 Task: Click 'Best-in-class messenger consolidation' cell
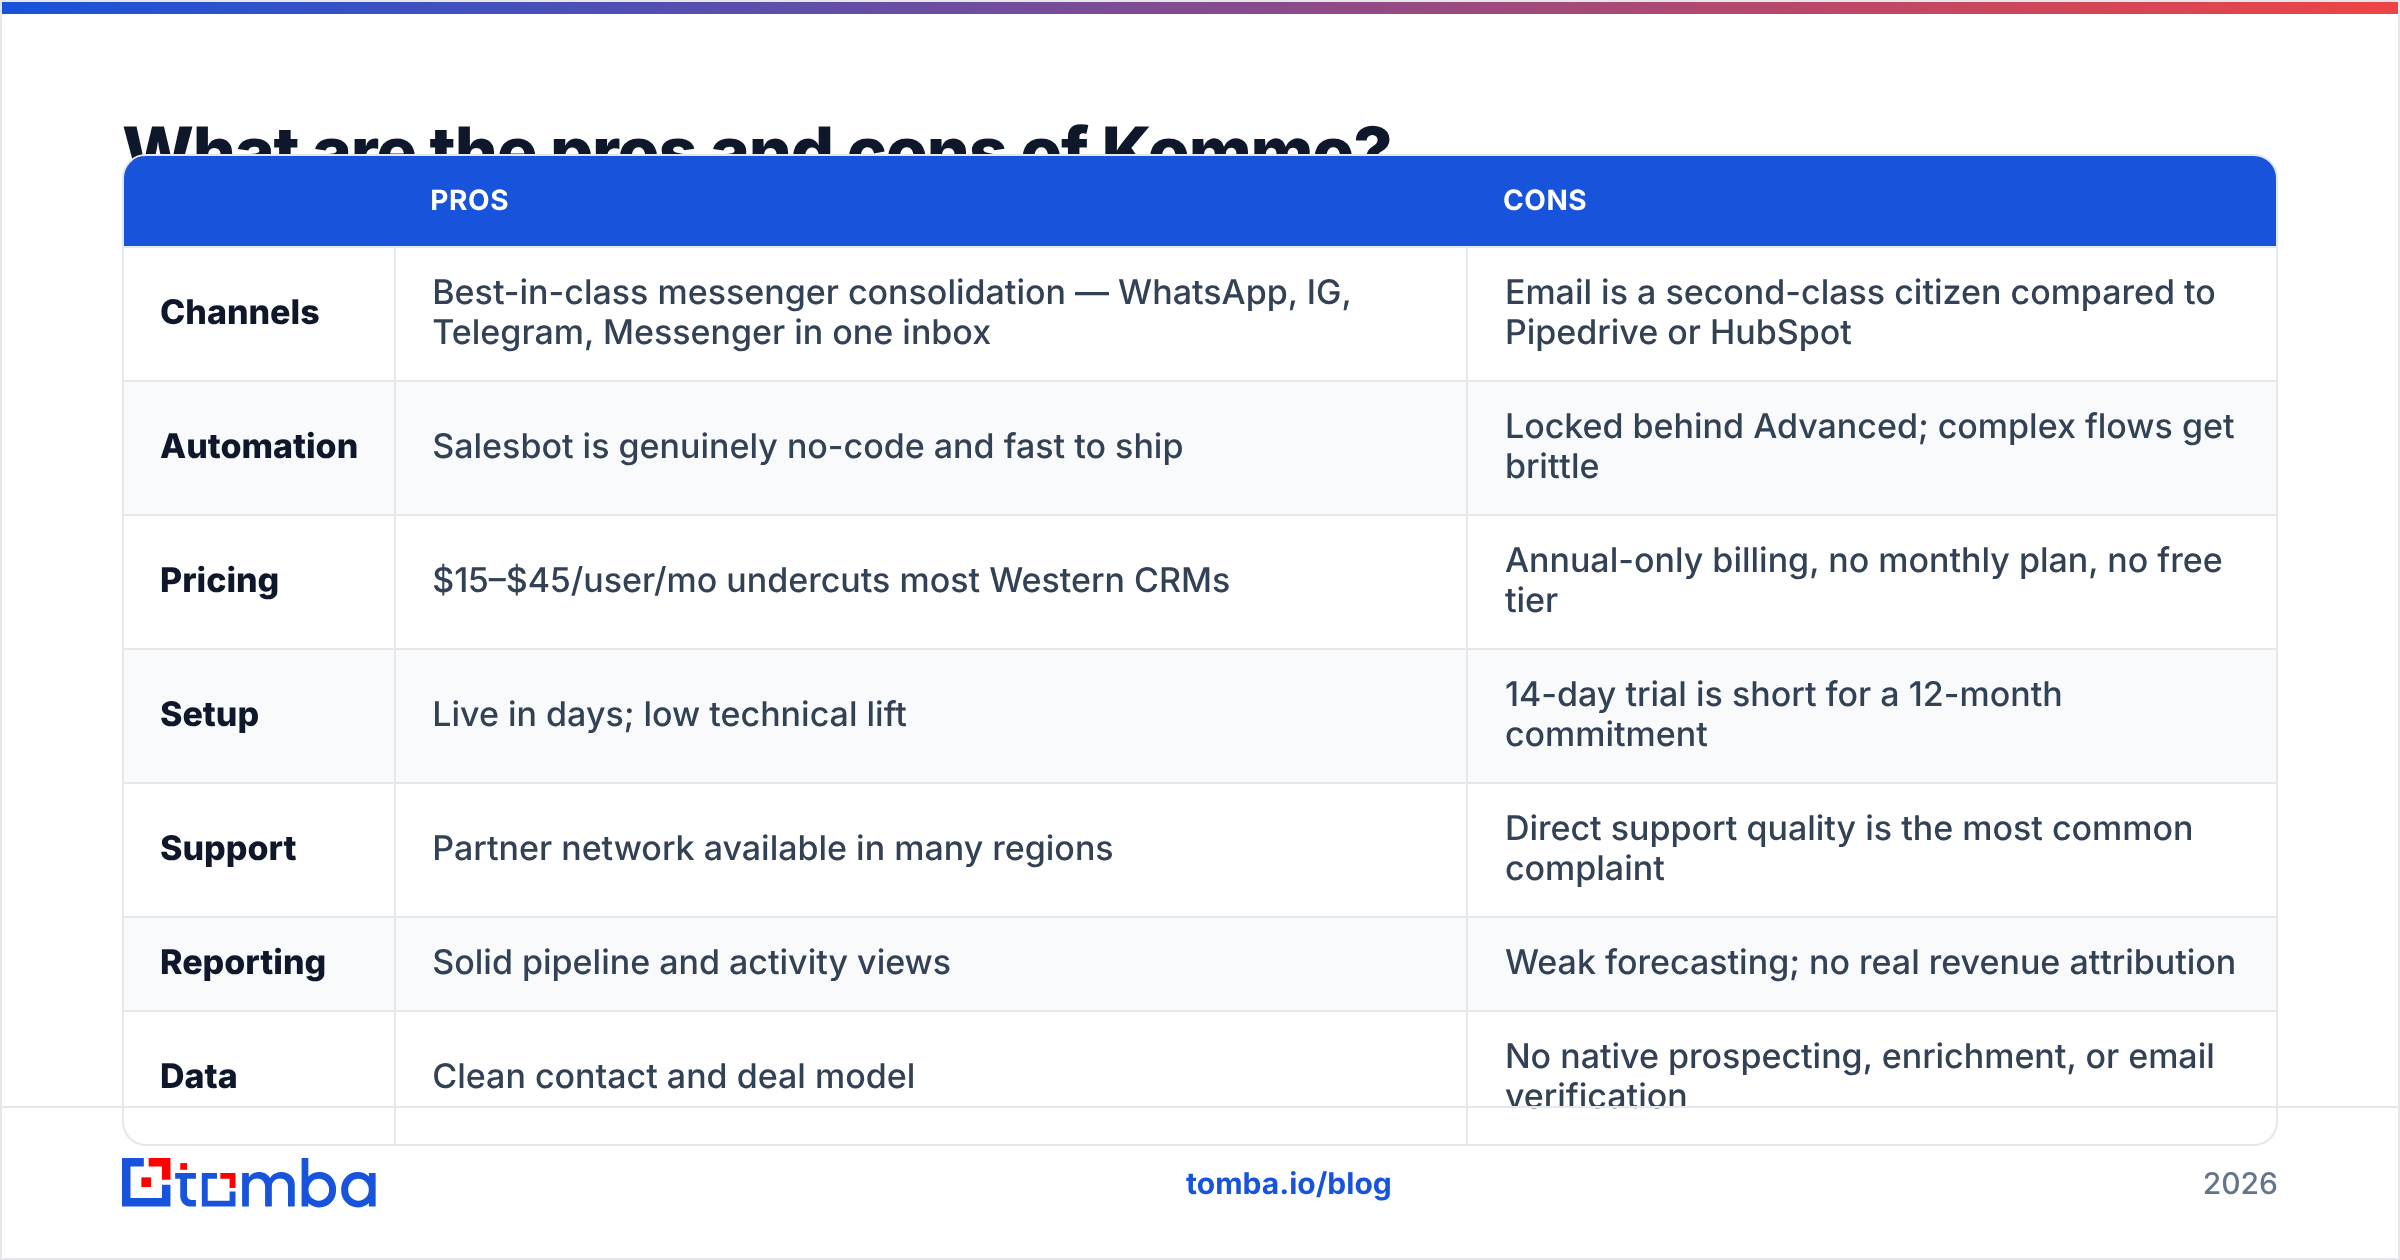coord(931,313)
